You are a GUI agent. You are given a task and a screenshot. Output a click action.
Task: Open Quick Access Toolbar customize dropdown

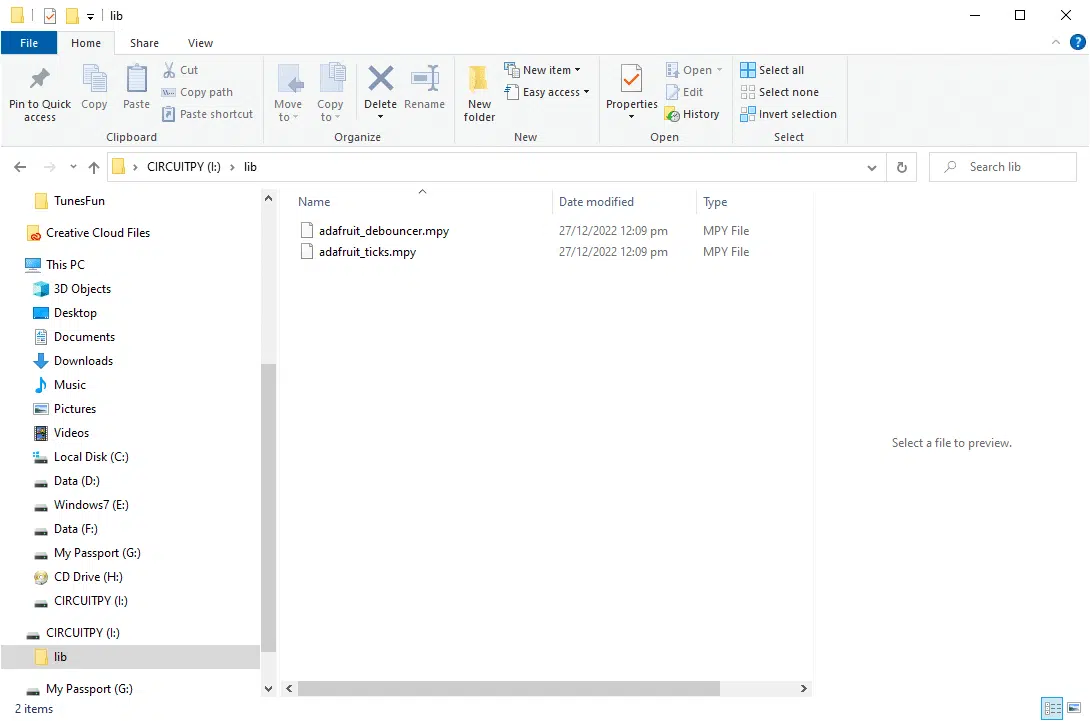[90, 16]
